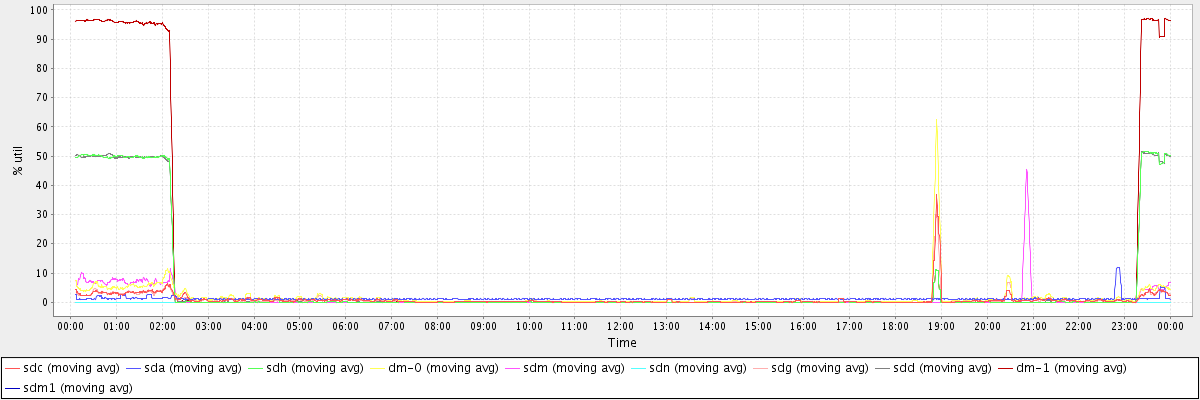Image resolution: width=1200 pixels, height=400 pixels.
Task: Click the "Time" x-axis title
Action: pyautogui.click(x=620, y=343)
